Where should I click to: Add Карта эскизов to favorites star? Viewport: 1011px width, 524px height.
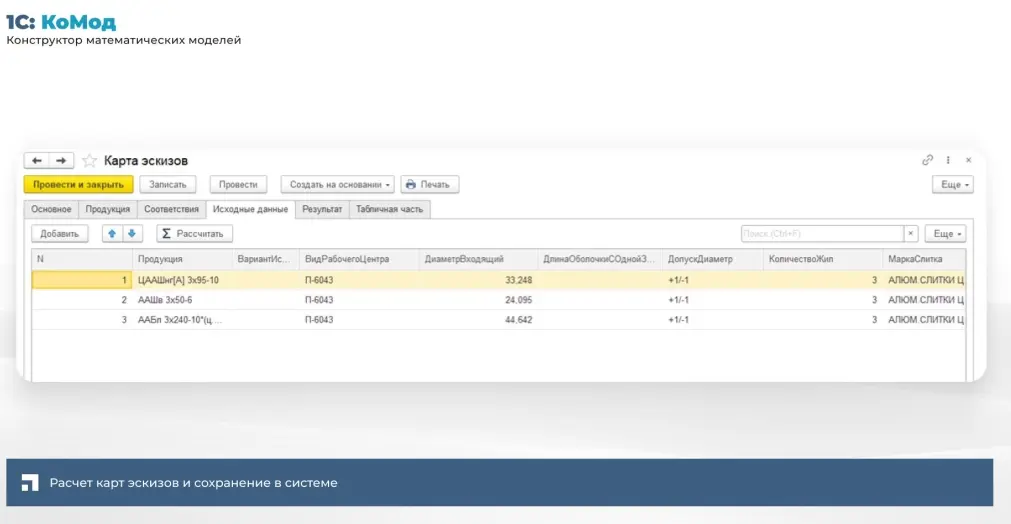click(x=89, y=161)
